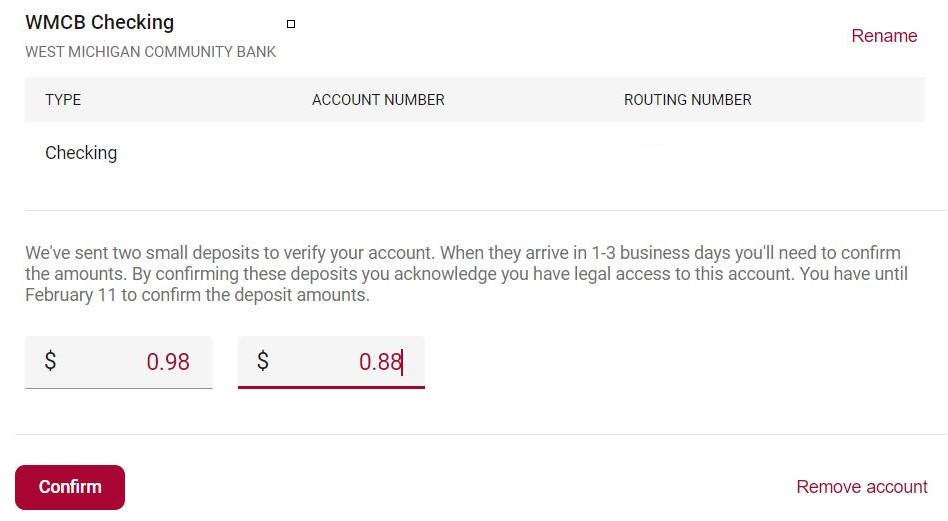The height and width of the screenshot is (521, 948).
Task: Click the Remove account link
Action: point(862,487)
